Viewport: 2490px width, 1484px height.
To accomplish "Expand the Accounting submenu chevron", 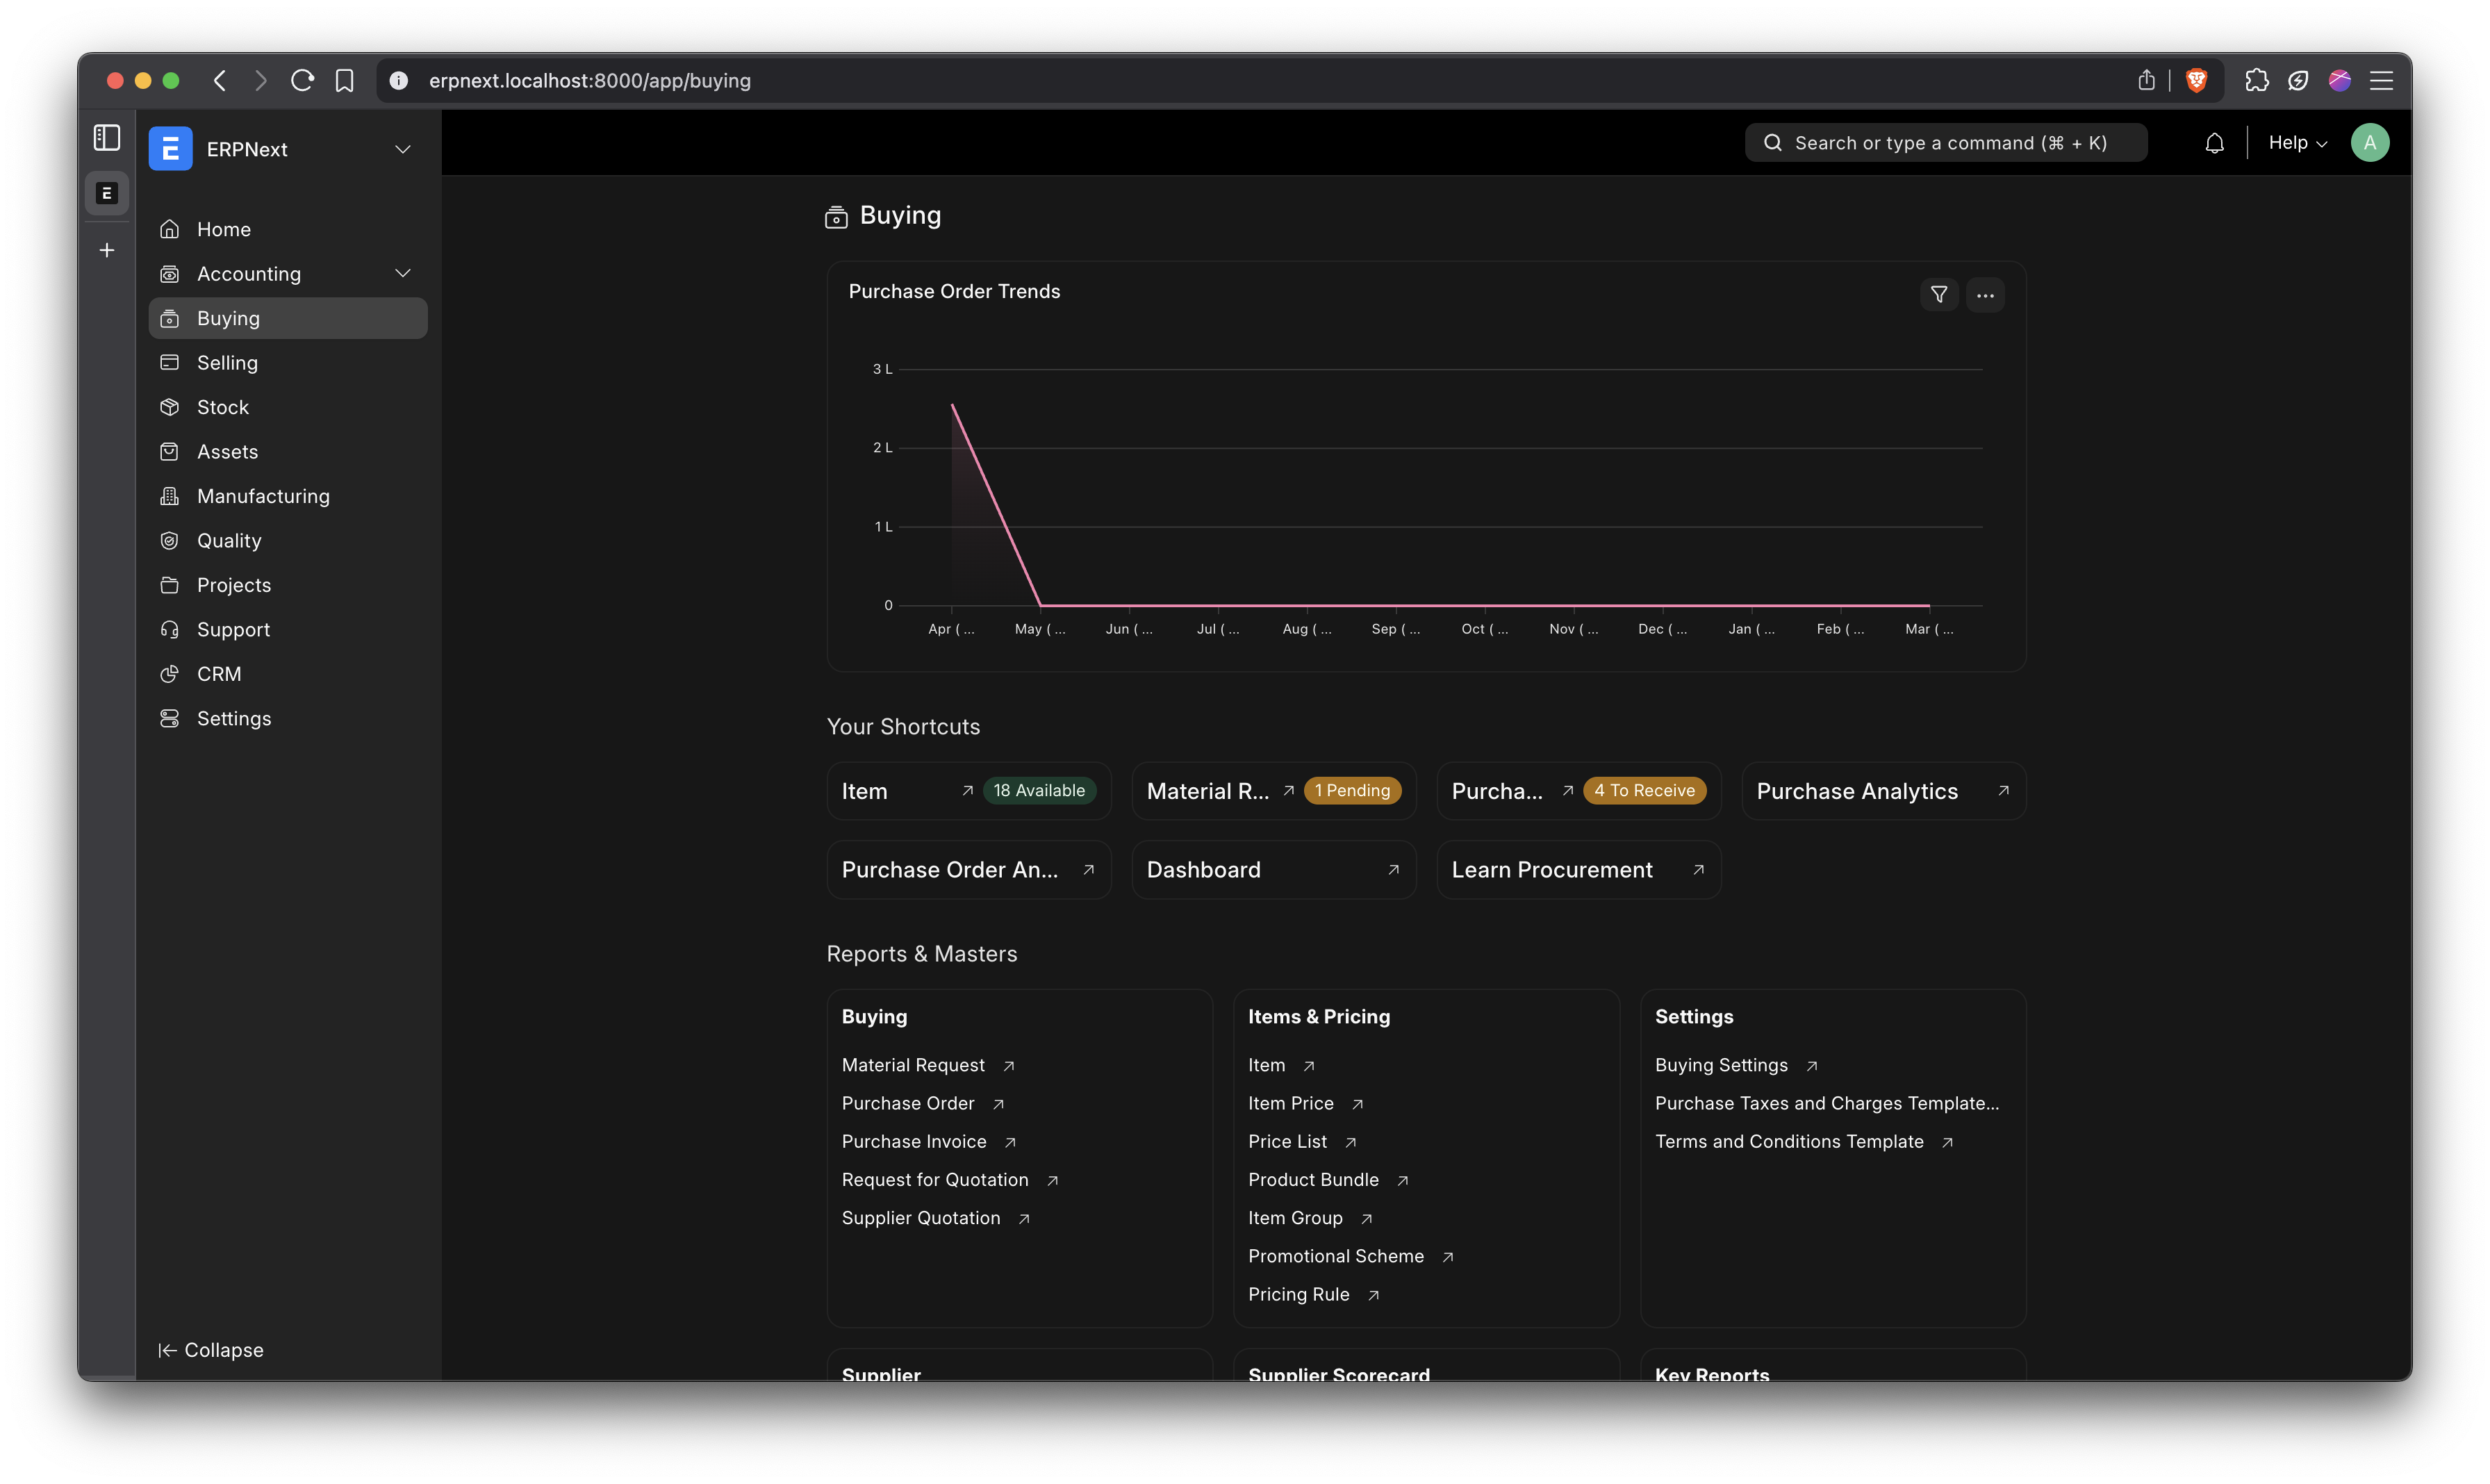I will [403, 273].
